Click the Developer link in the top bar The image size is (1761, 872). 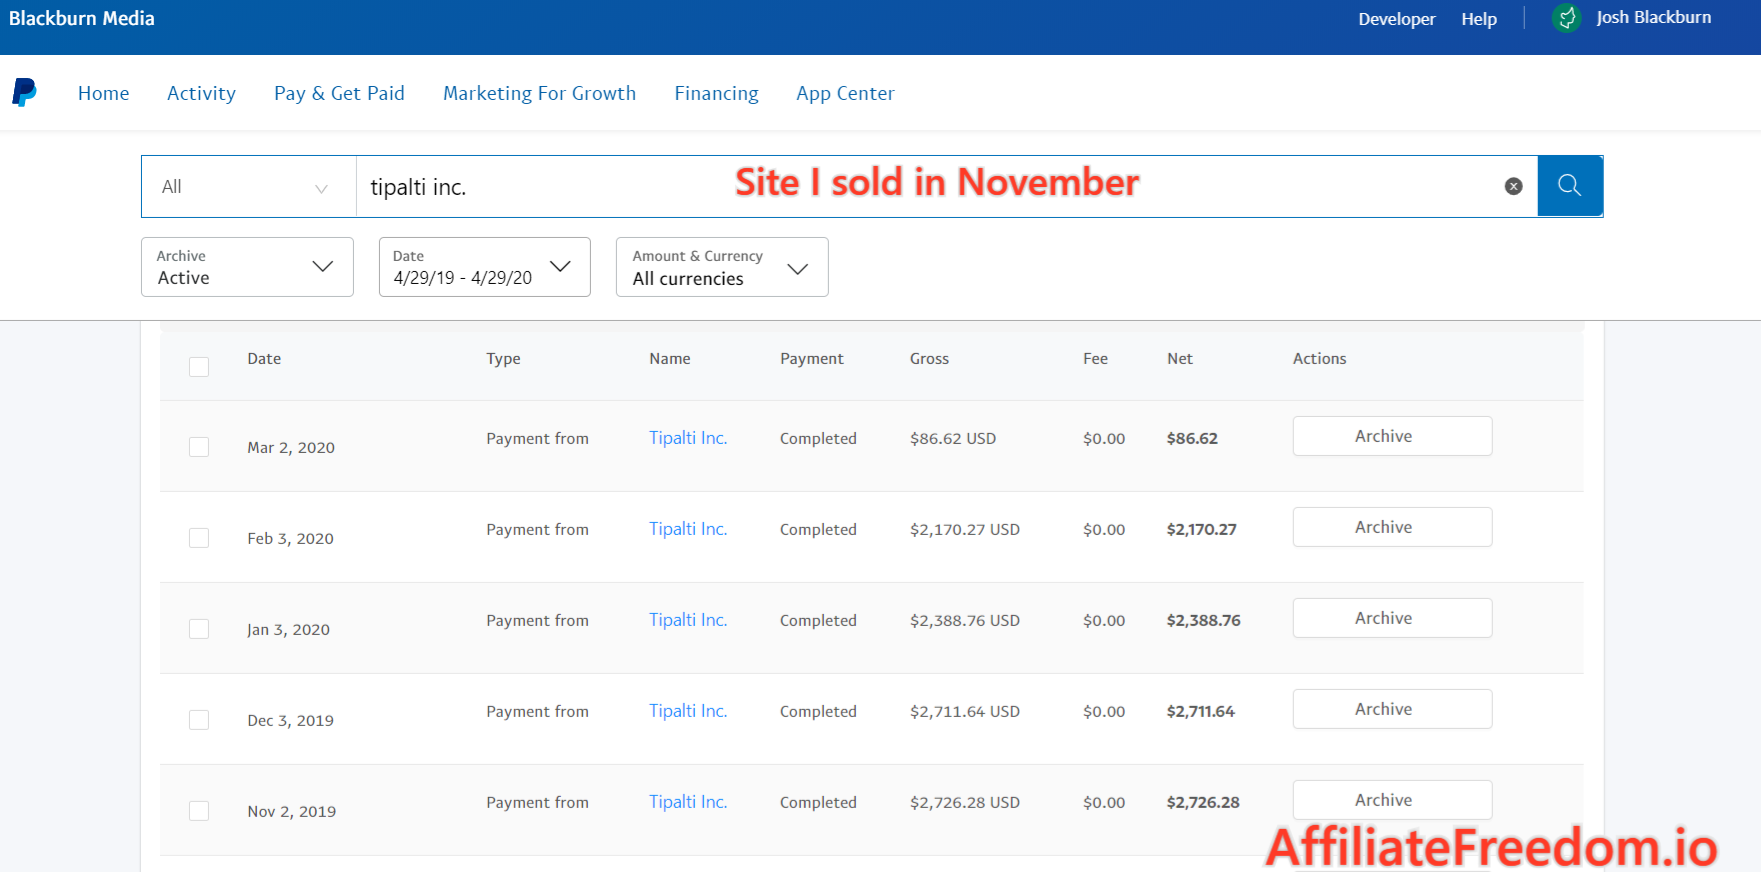click(x=1397, y=19)
